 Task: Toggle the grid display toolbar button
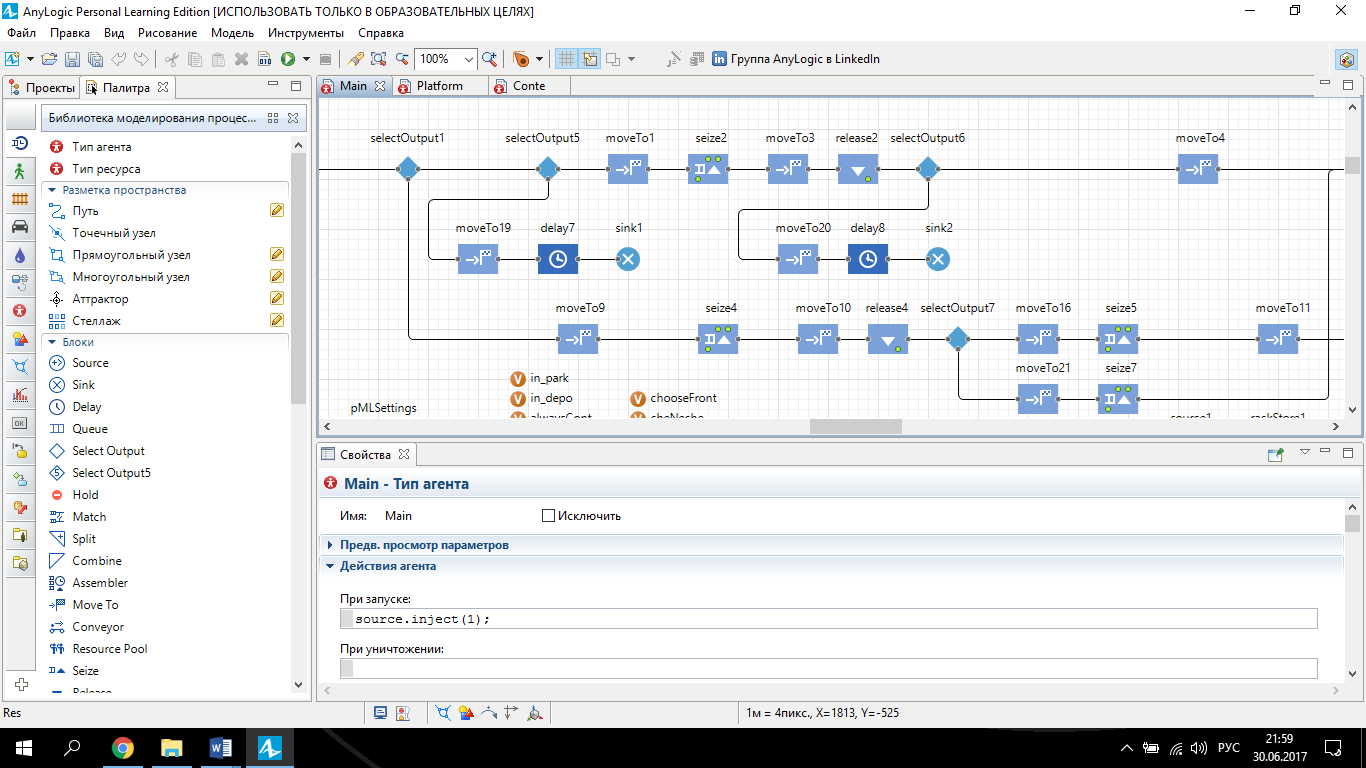point(566,59)
